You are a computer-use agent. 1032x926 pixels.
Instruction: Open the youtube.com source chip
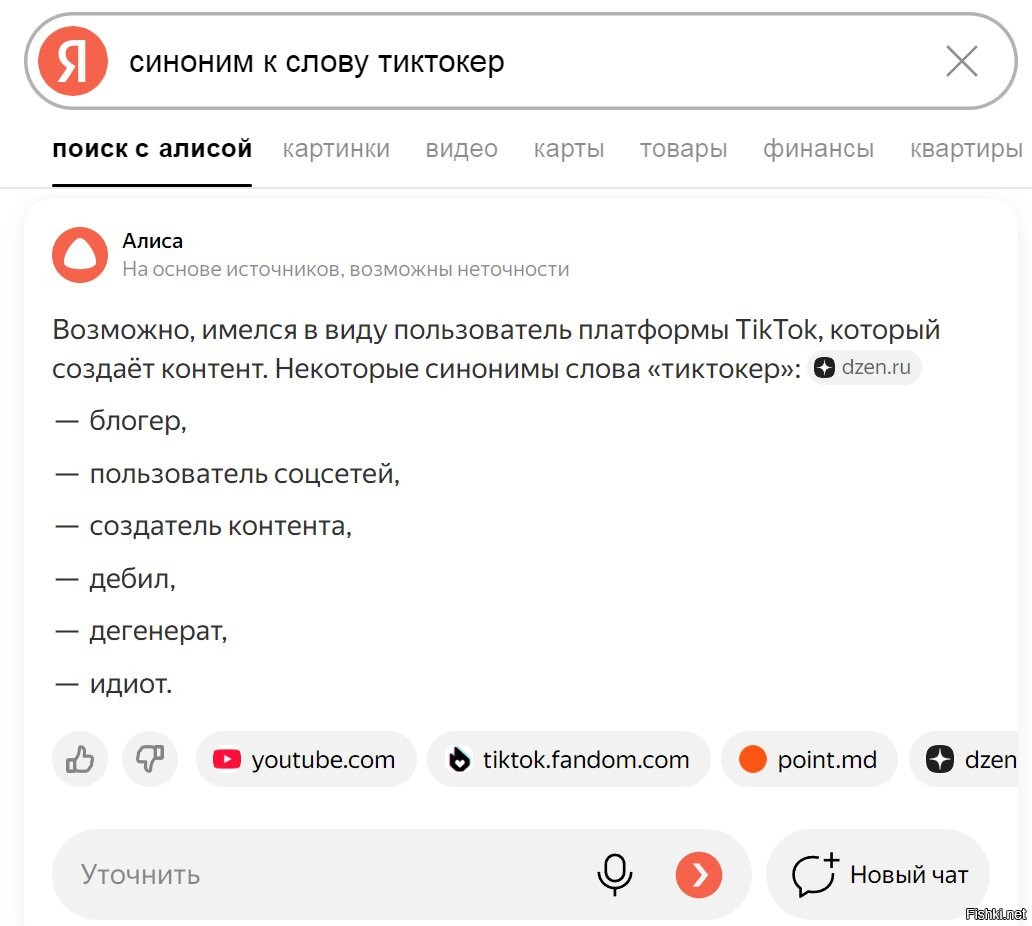[x=306, y=760]
